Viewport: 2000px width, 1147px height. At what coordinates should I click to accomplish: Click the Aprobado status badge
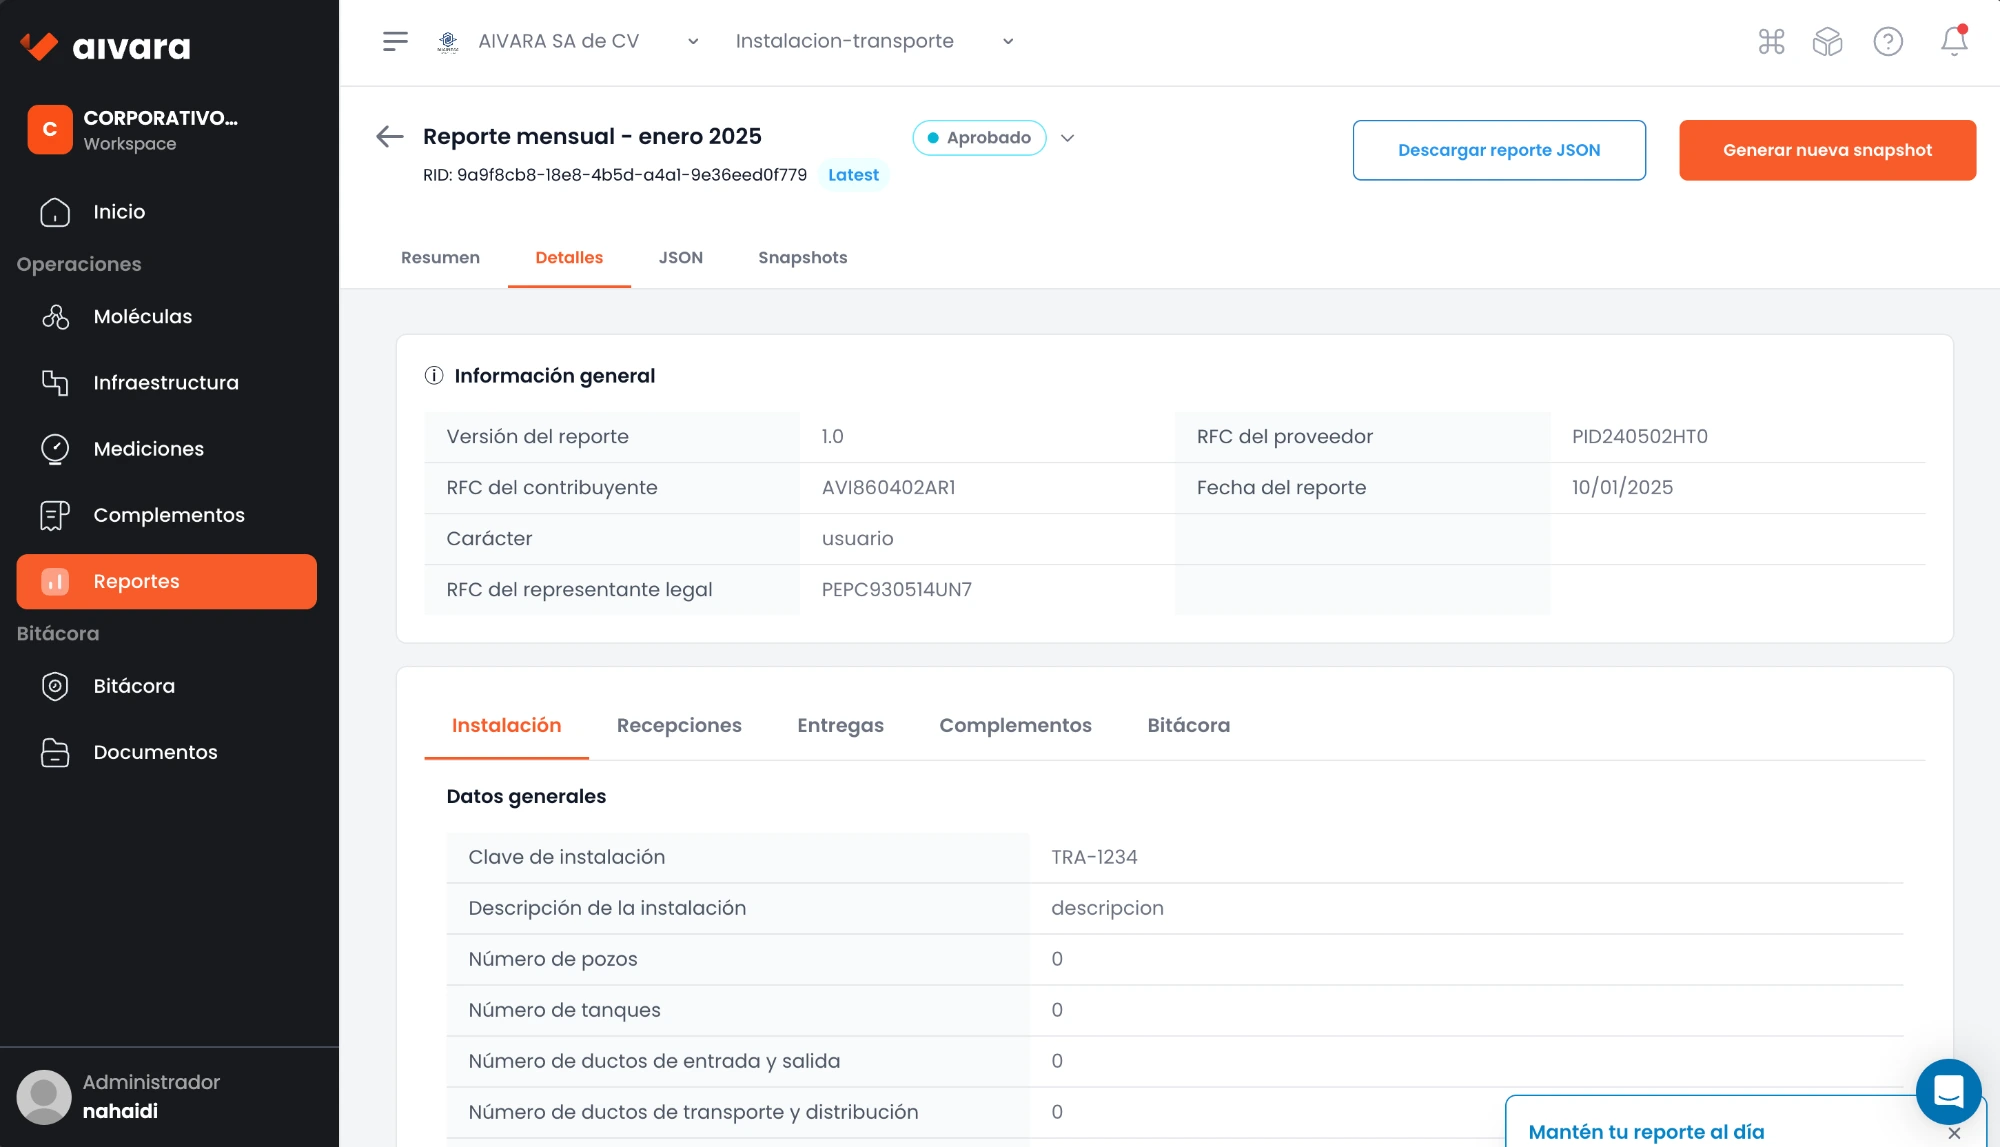click(x=979, y=138)
